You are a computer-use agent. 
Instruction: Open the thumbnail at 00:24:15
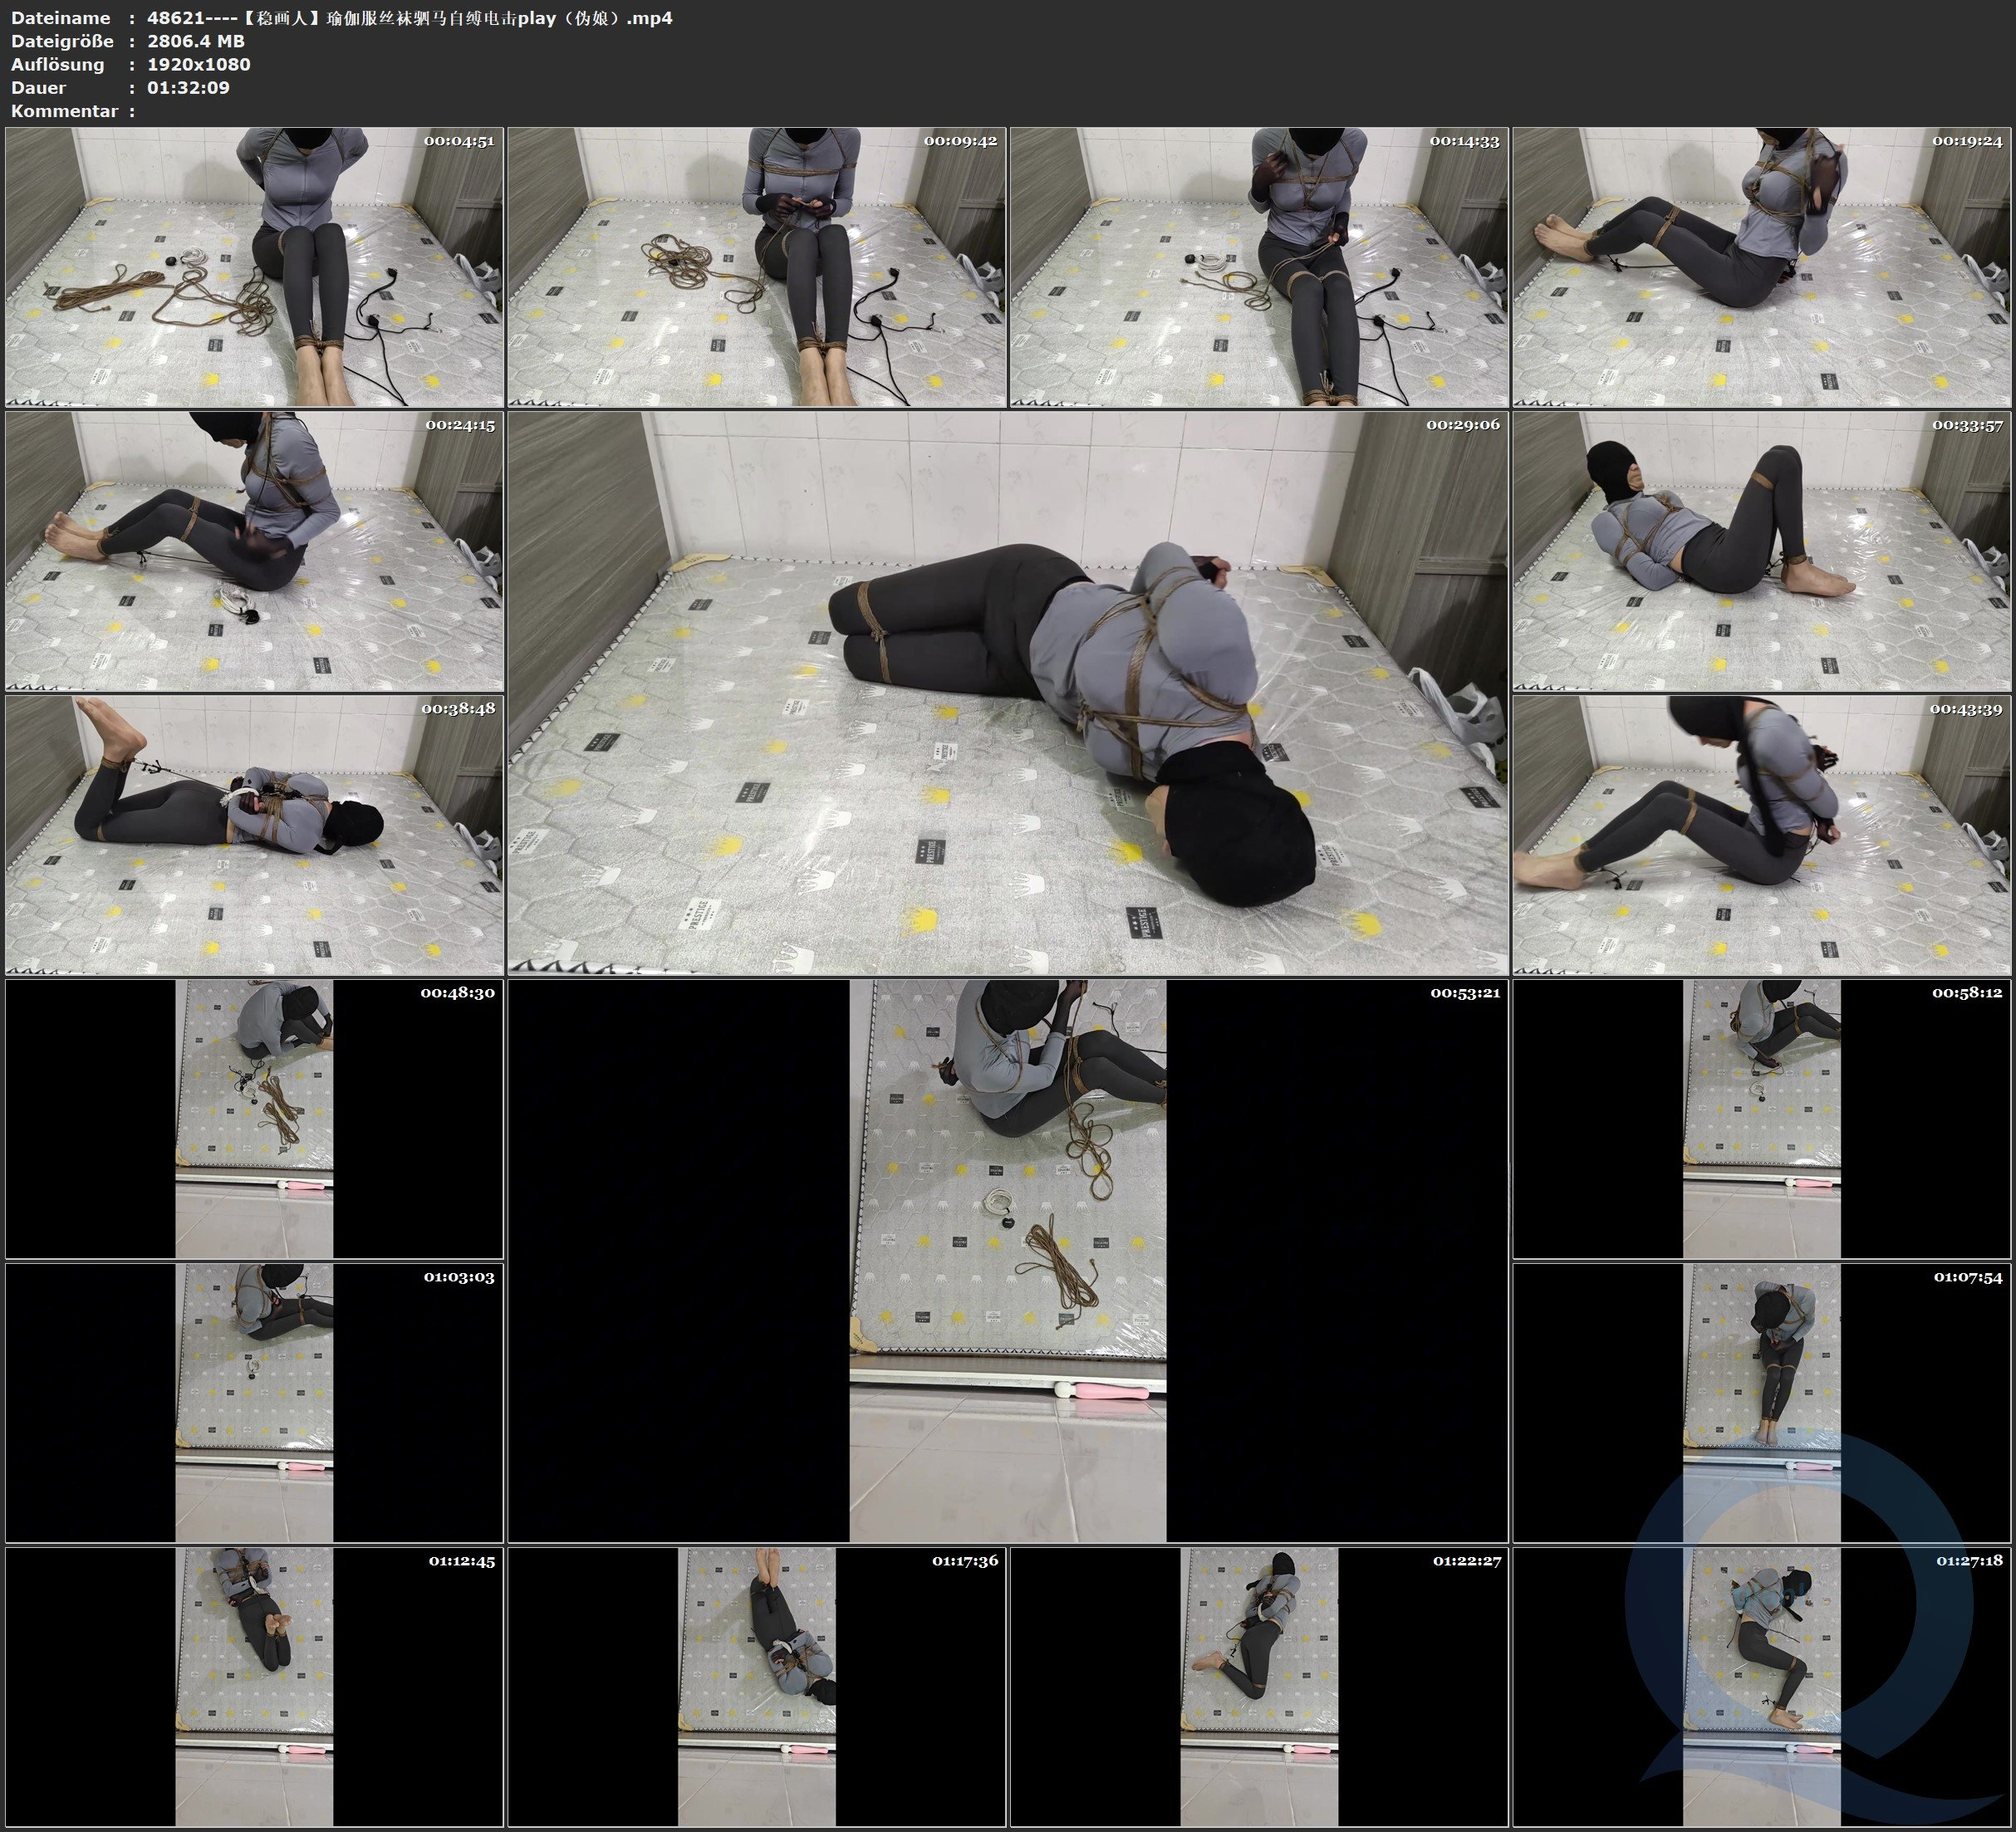click(254, 550)
